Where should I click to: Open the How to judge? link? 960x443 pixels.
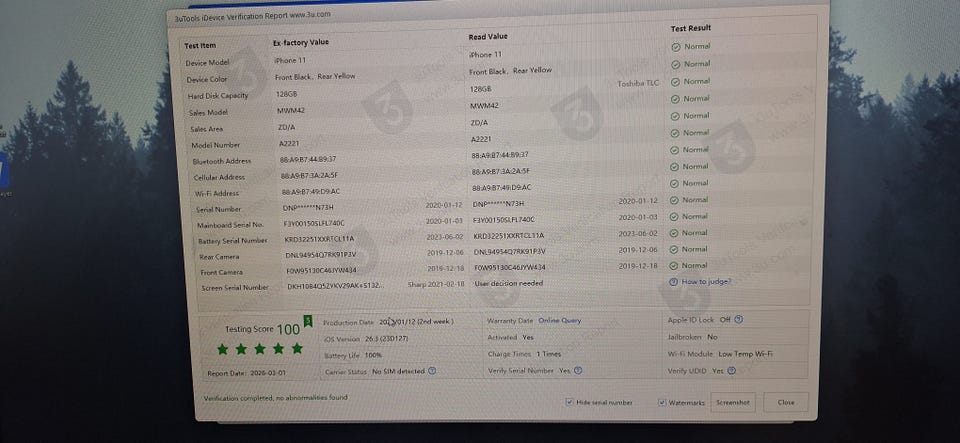click(x=706, y=282)
